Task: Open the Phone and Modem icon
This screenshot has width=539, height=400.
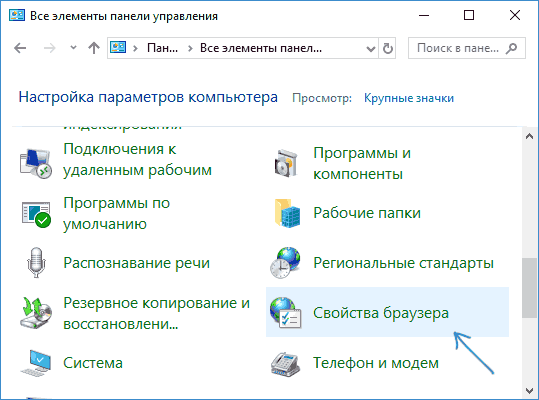Action: click(x=286, y=364)
